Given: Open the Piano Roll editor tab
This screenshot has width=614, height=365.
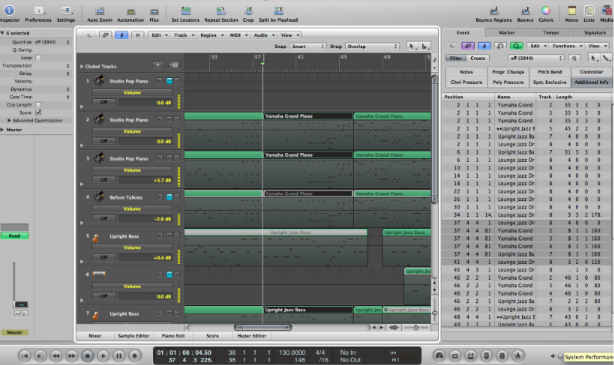Looking at the screenshot, I should (x=173, y=336).
